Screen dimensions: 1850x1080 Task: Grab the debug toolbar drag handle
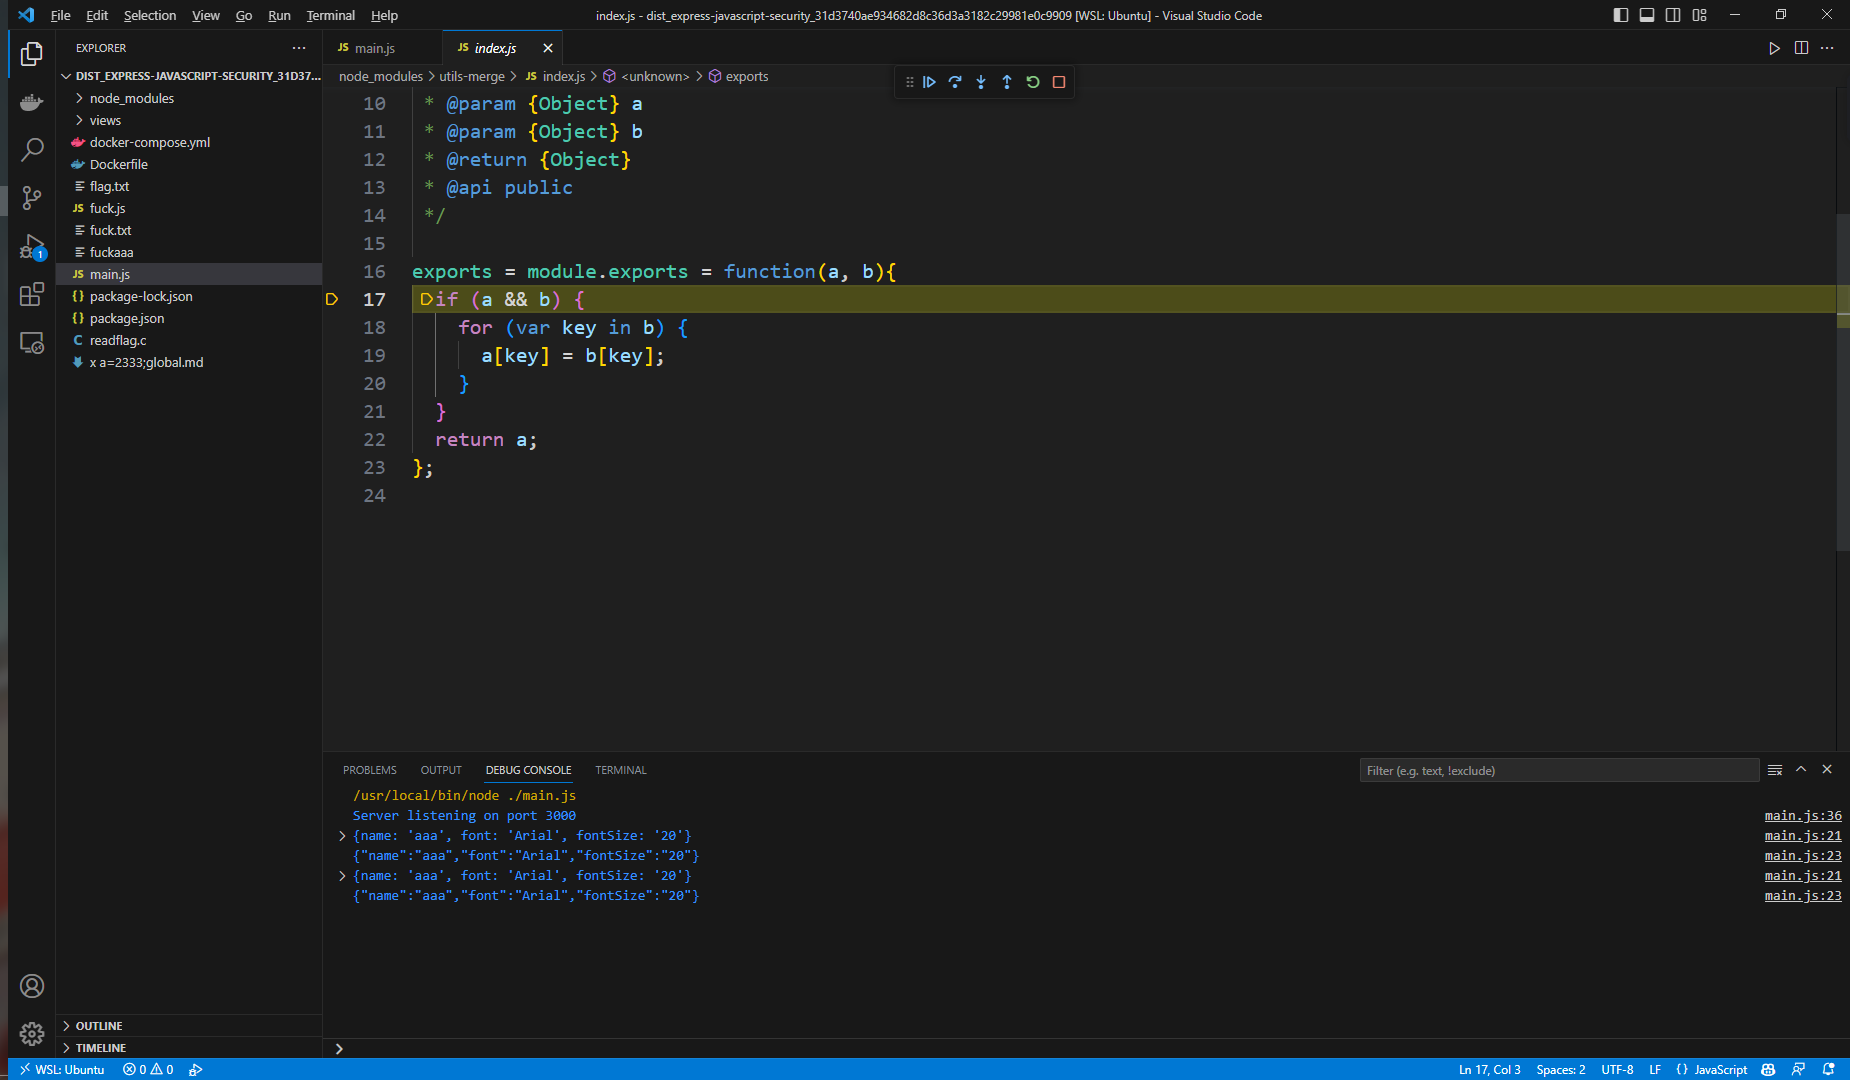(x=909, y=82)
